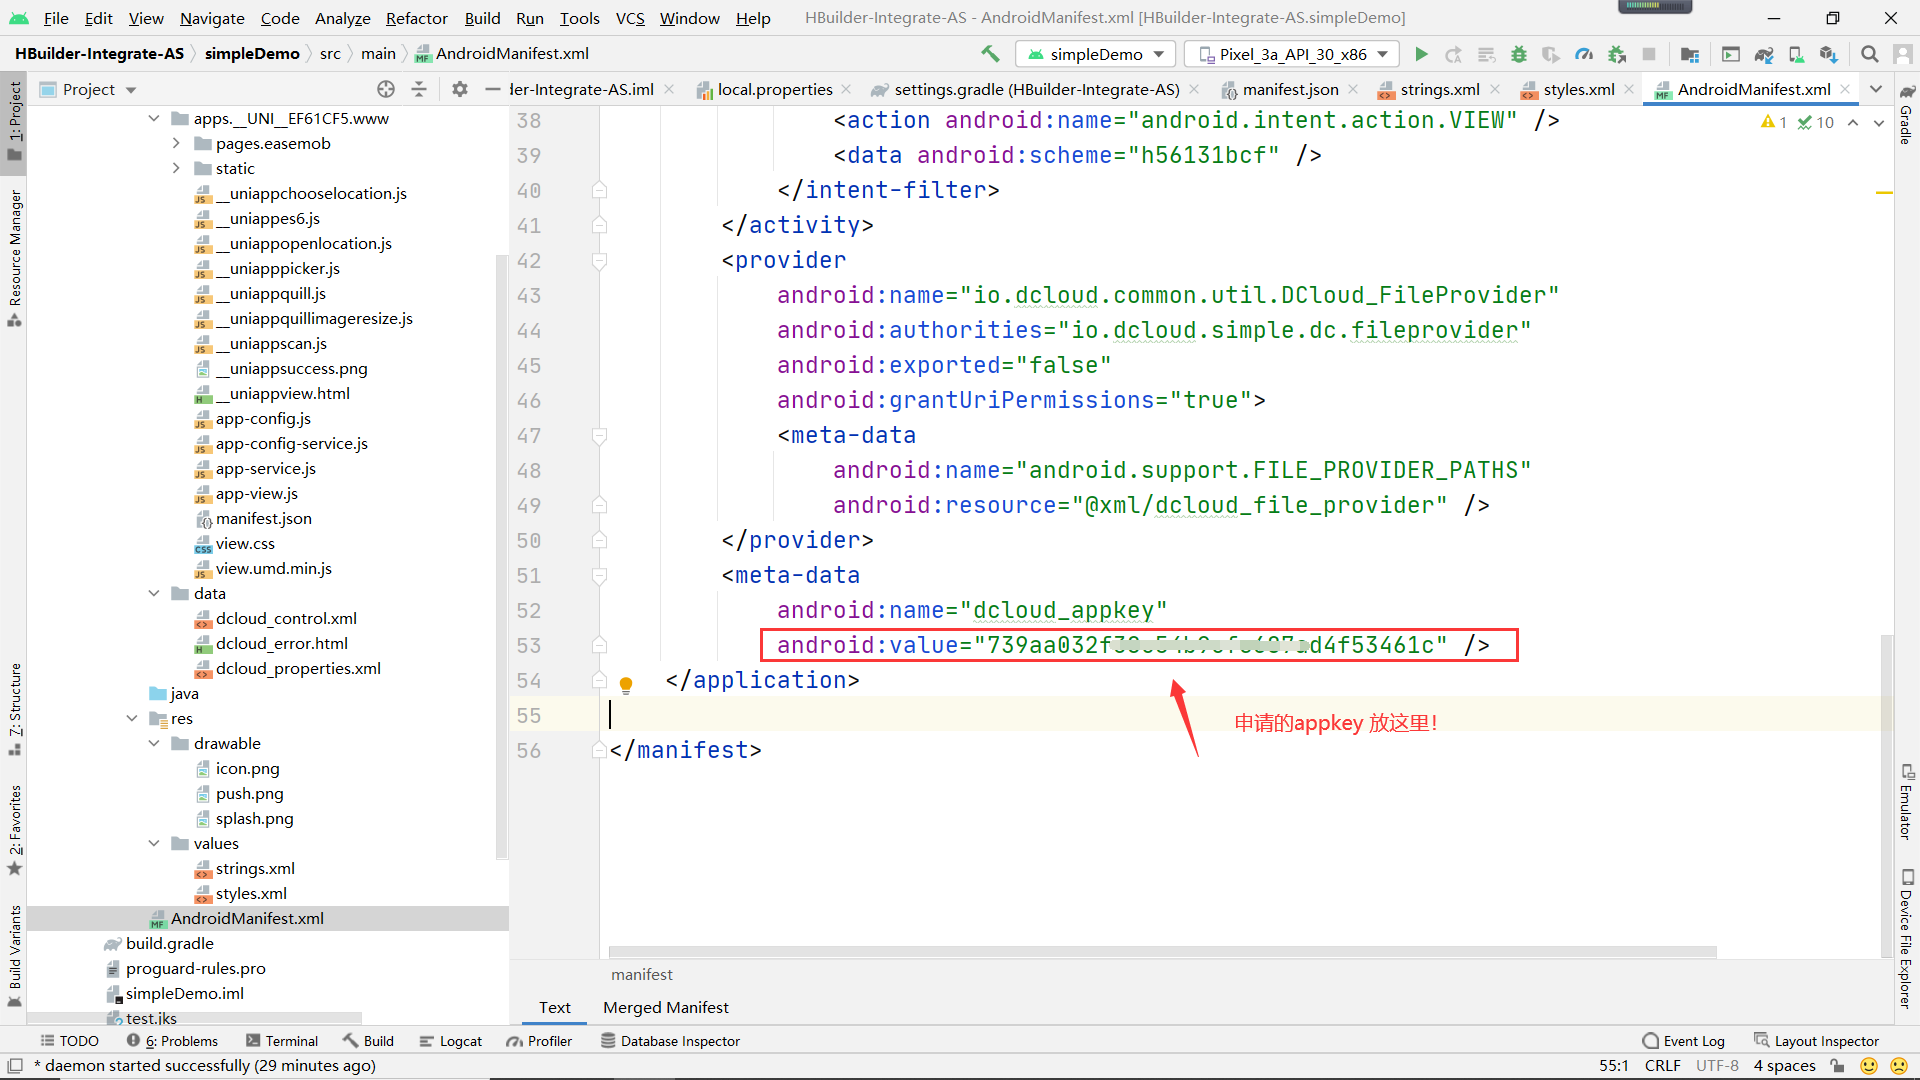Switch to the Merged Manifest tab
The height and width of the screenshot is (1080, 1920).
click(x=665, y=1007)
